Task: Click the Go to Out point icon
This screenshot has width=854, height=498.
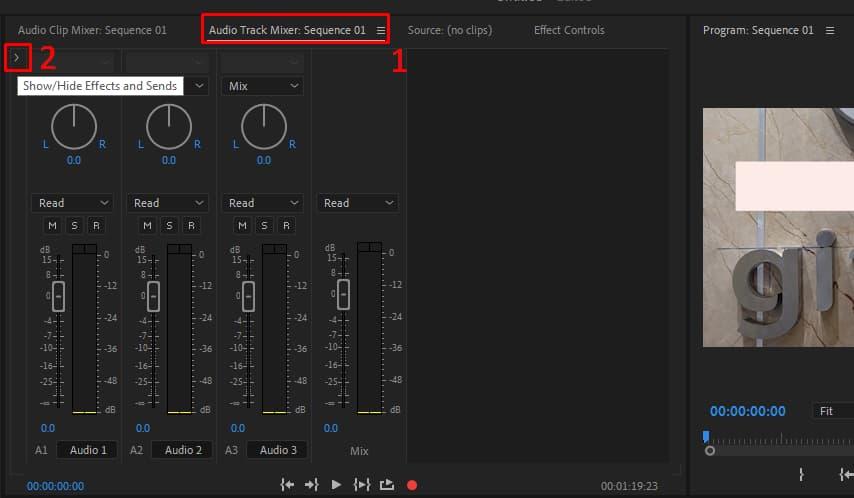Action: (x=312, y=485)
